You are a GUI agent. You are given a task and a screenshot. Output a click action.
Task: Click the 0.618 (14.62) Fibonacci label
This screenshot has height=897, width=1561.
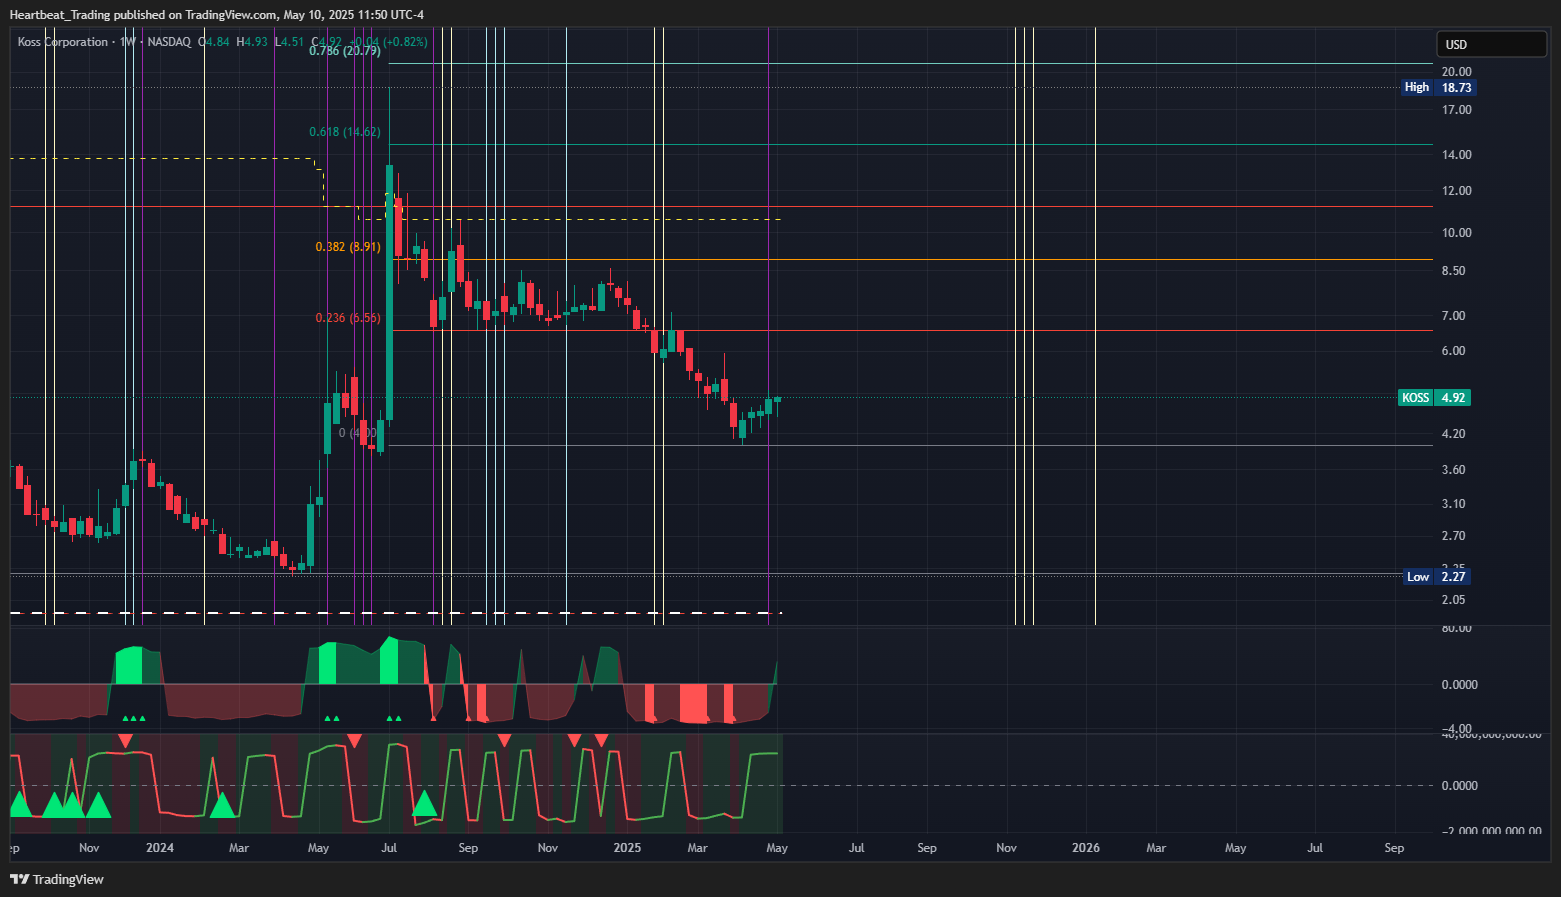click(345, 132)
